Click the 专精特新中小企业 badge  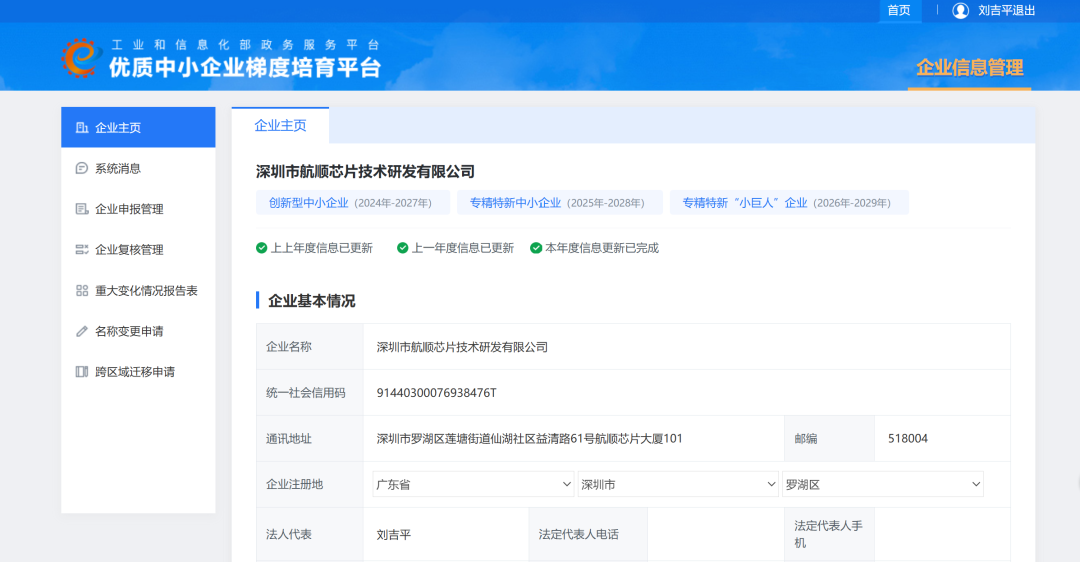[559, 202]
